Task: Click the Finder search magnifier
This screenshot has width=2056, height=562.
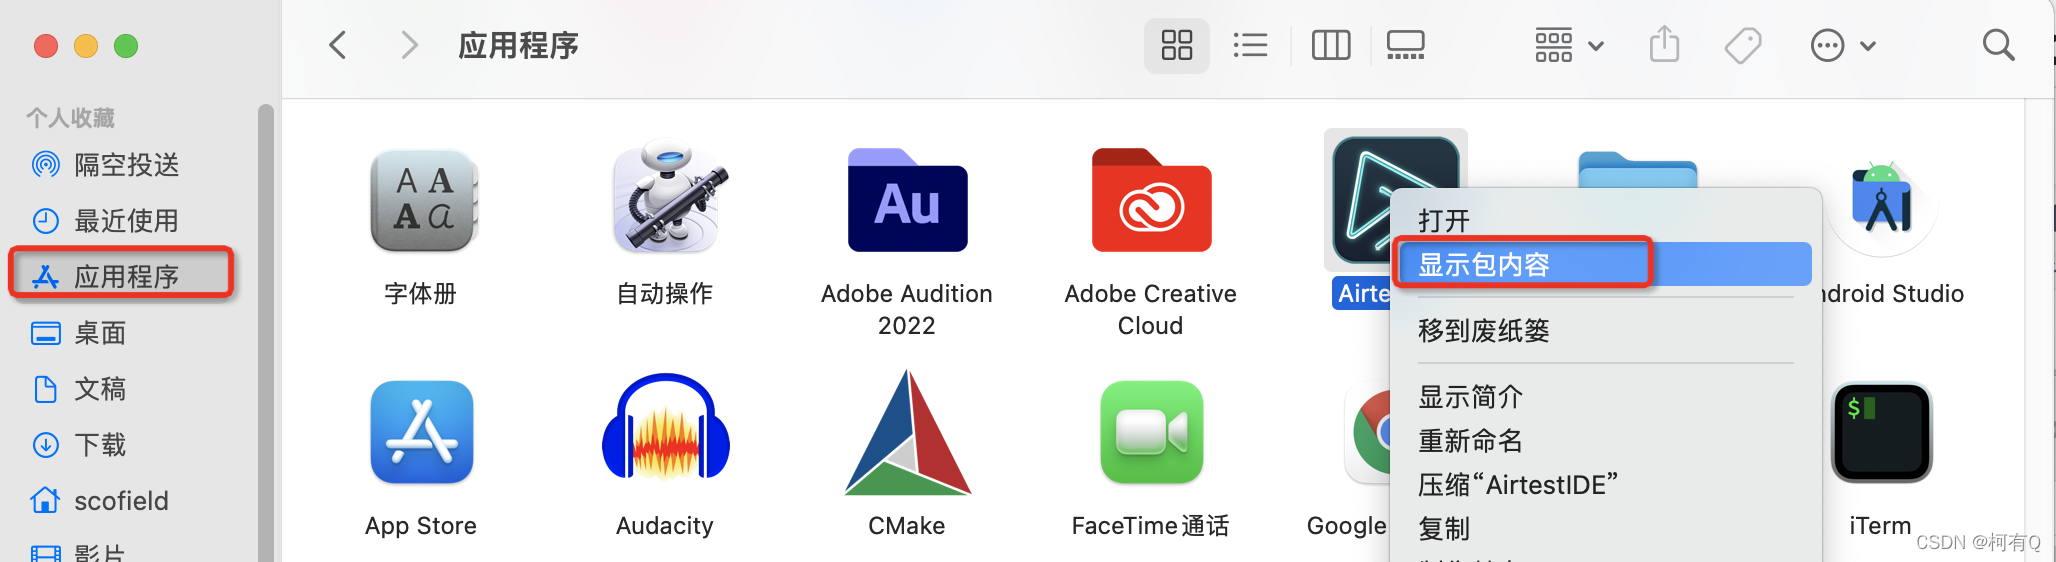Action: click(x=1998, y=45)
